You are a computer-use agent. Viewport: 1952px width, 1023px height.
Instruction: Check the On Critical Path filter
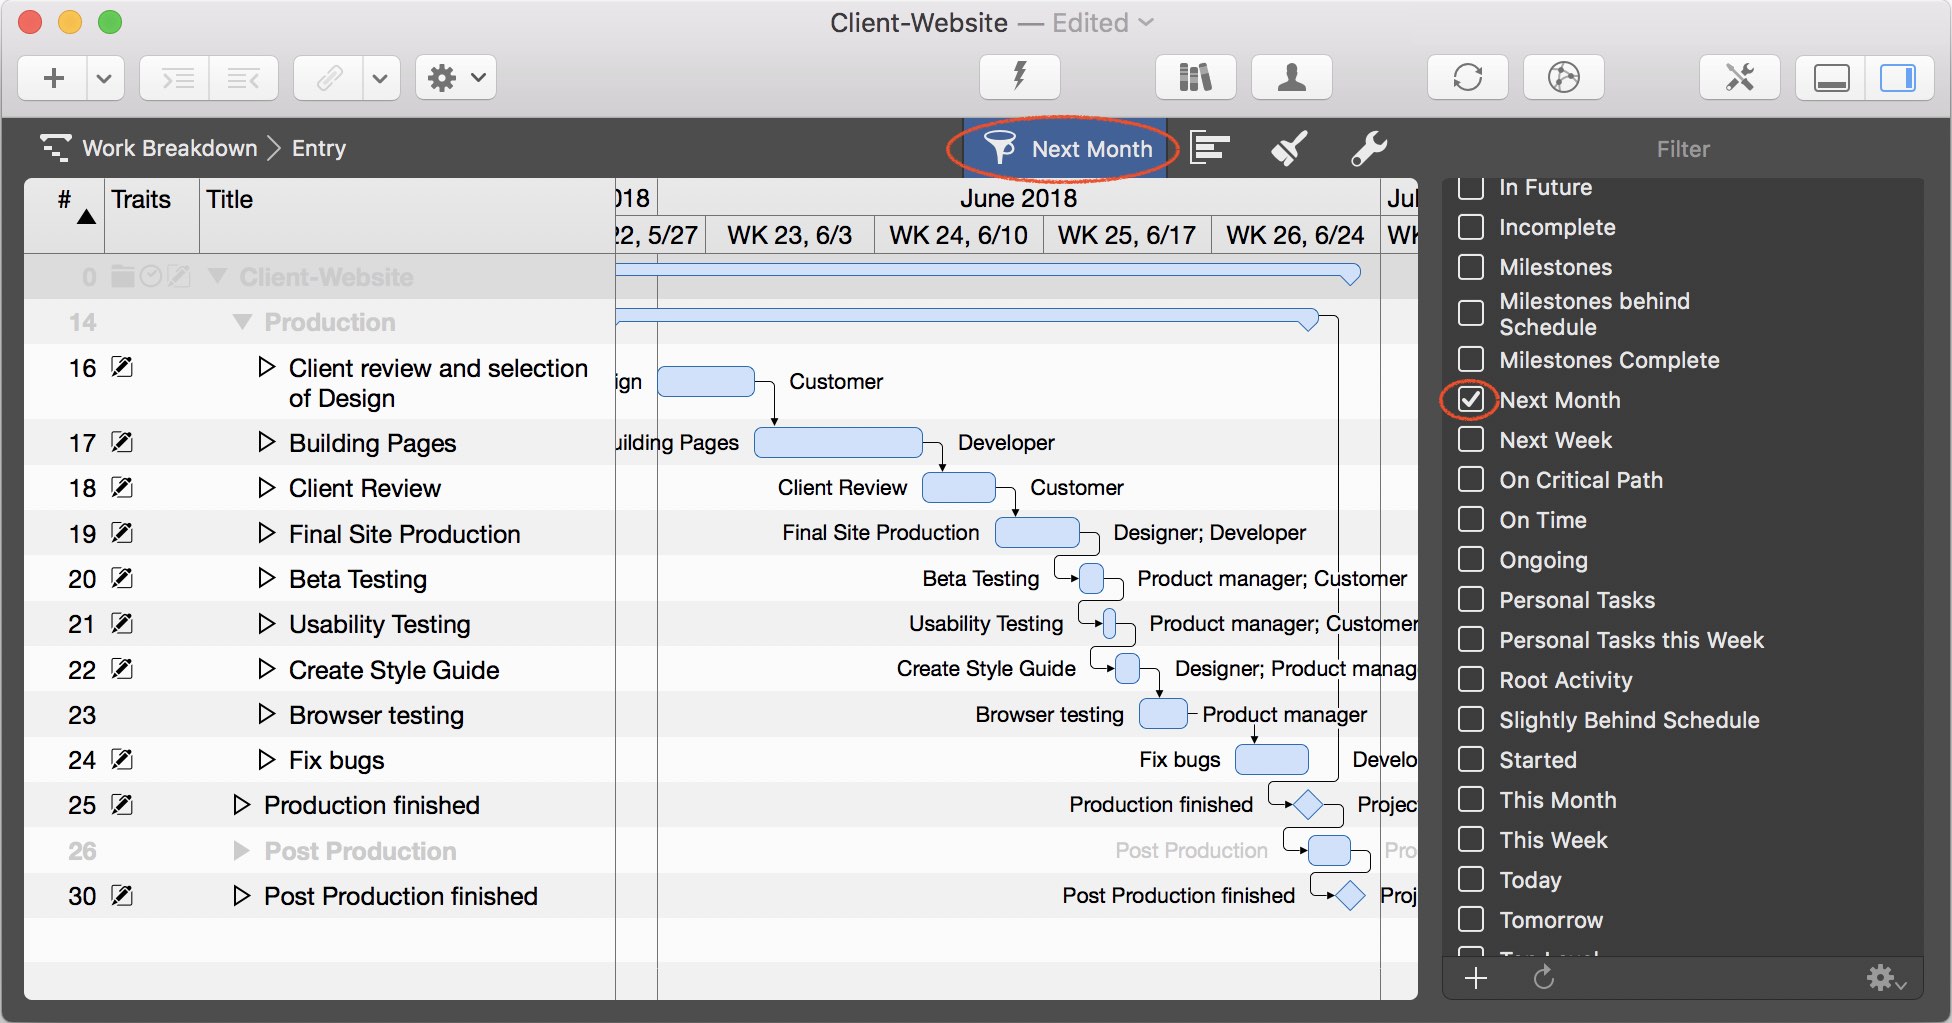click(x=1471, y=479)
